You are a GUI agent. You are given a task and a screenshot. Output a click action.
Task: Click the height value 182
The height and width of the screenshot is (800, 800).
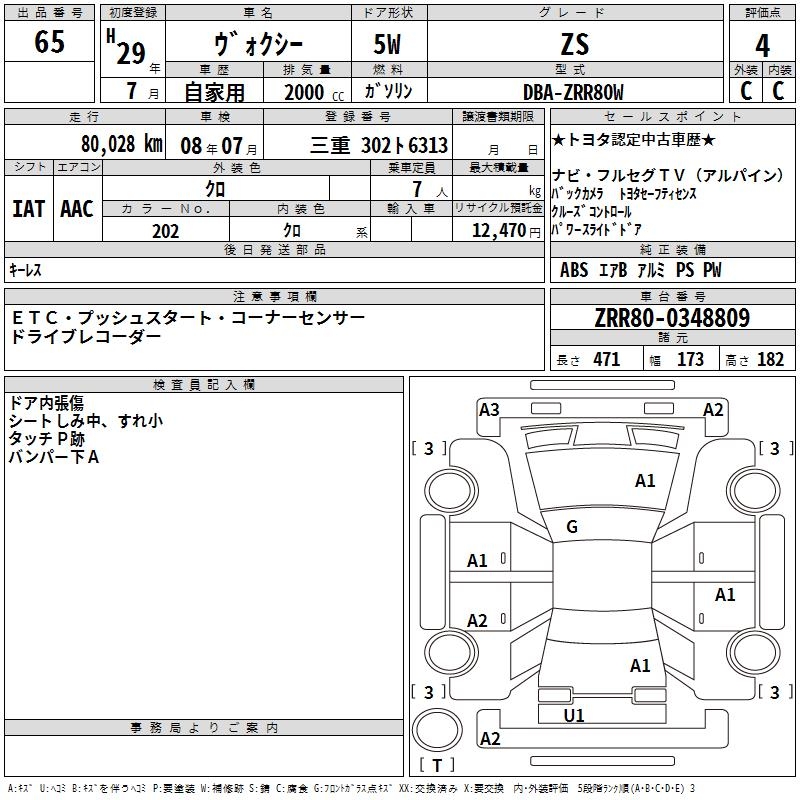(770, 360)
